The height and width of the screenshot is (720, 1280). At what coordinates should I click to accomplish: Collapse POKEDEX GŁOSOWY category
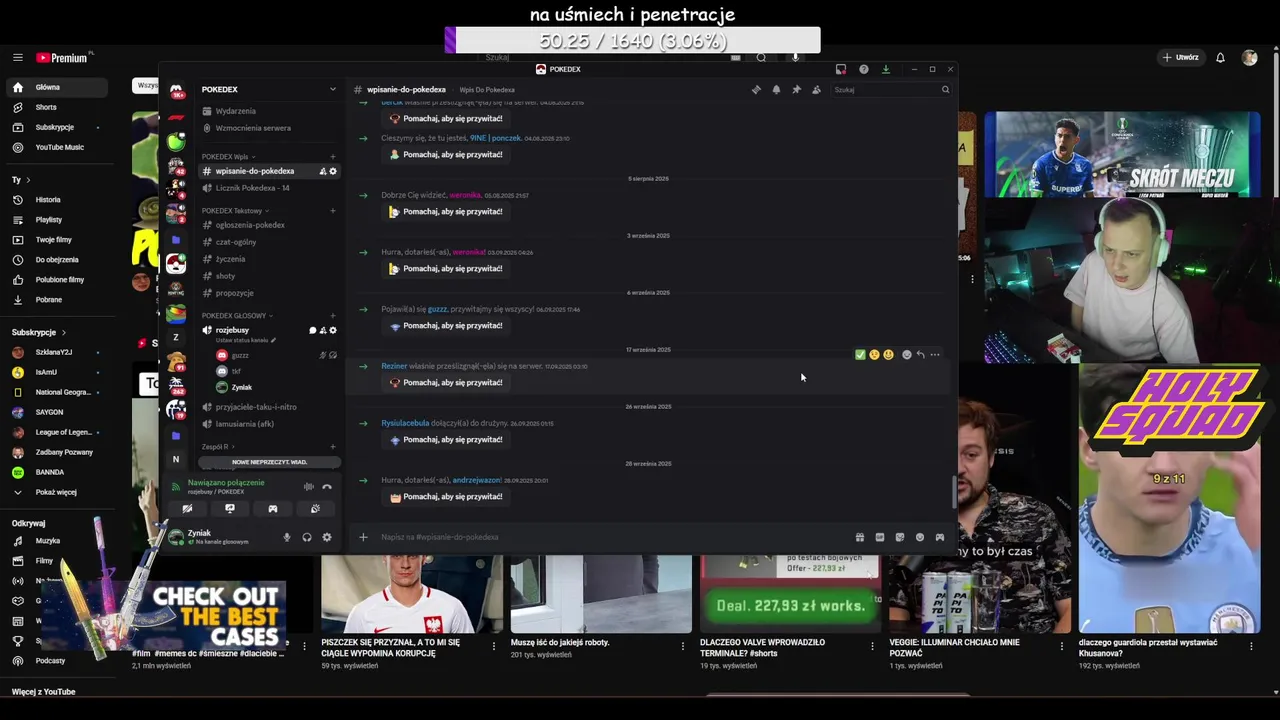pyautogui.click(x=236, y=316)
